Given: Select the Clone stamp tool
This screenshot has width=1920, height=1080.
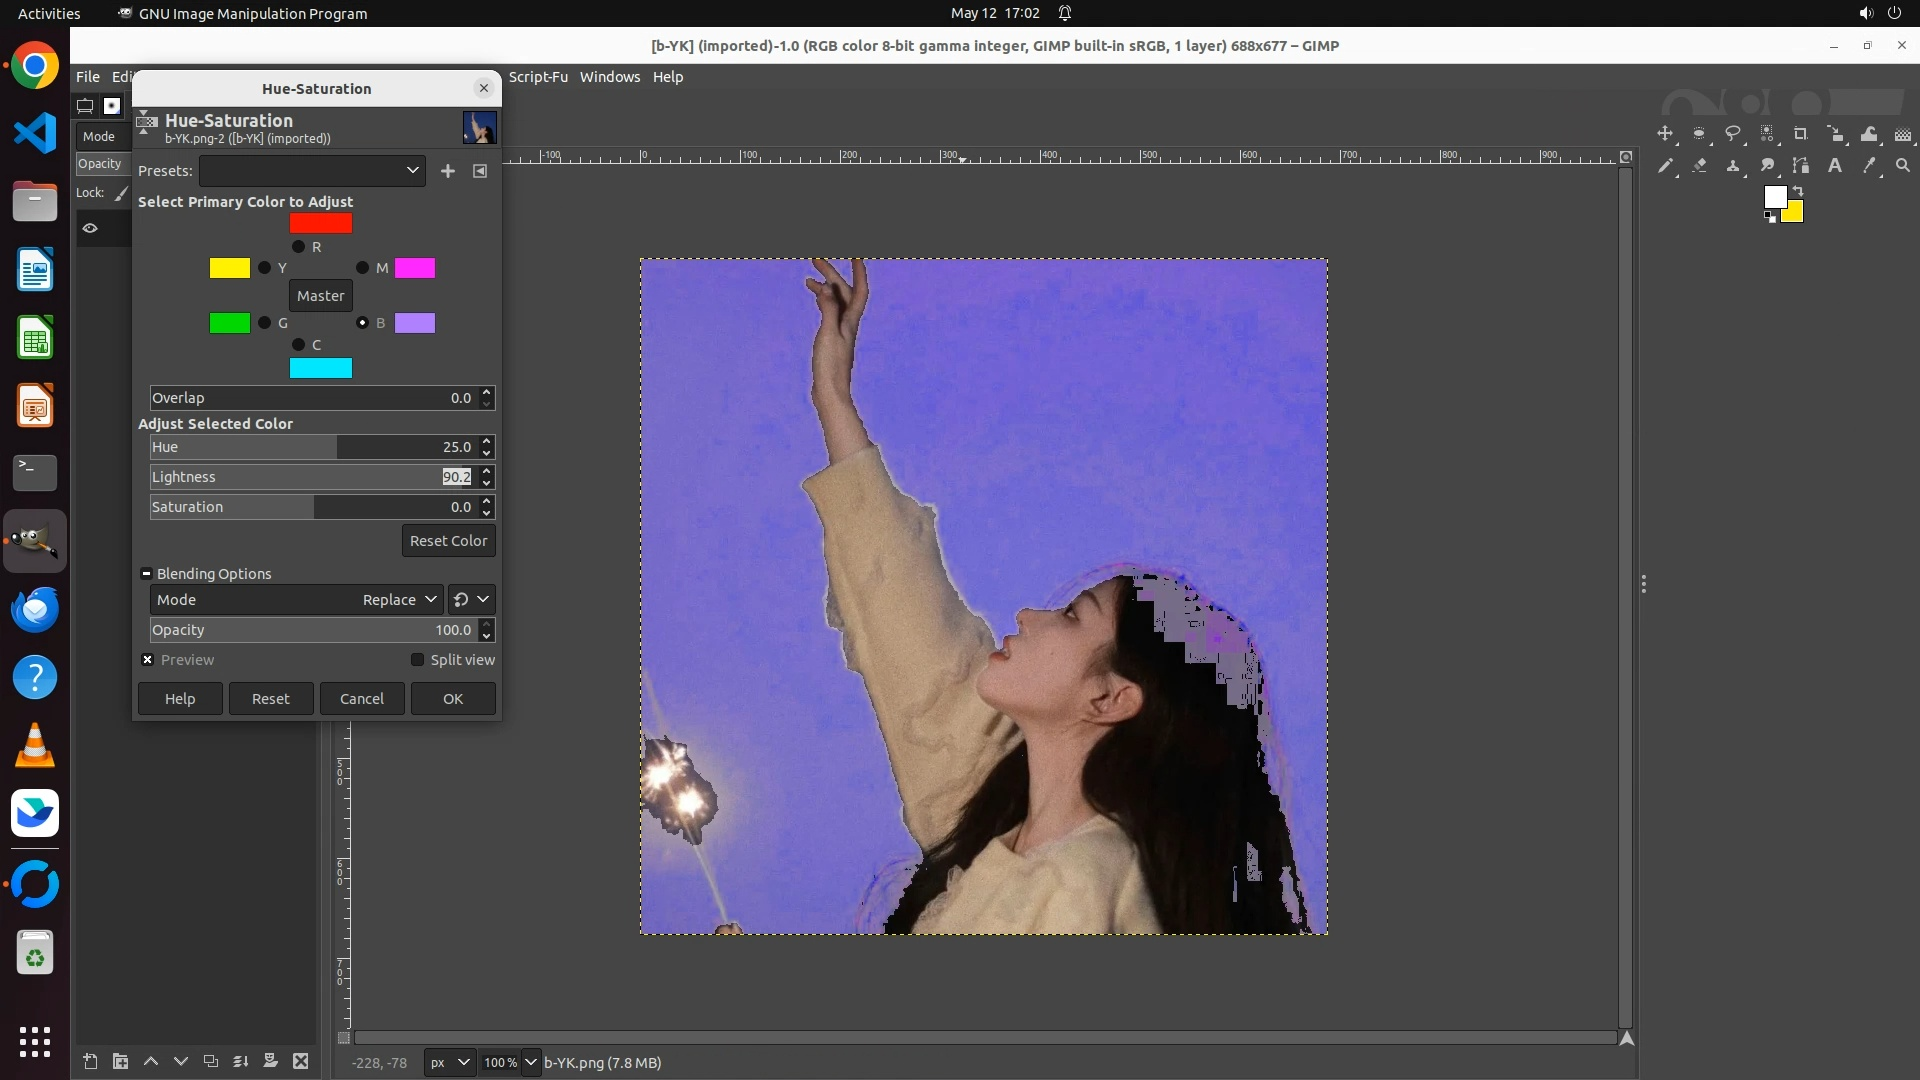Looking at the screenshot, I should 1733,166.
